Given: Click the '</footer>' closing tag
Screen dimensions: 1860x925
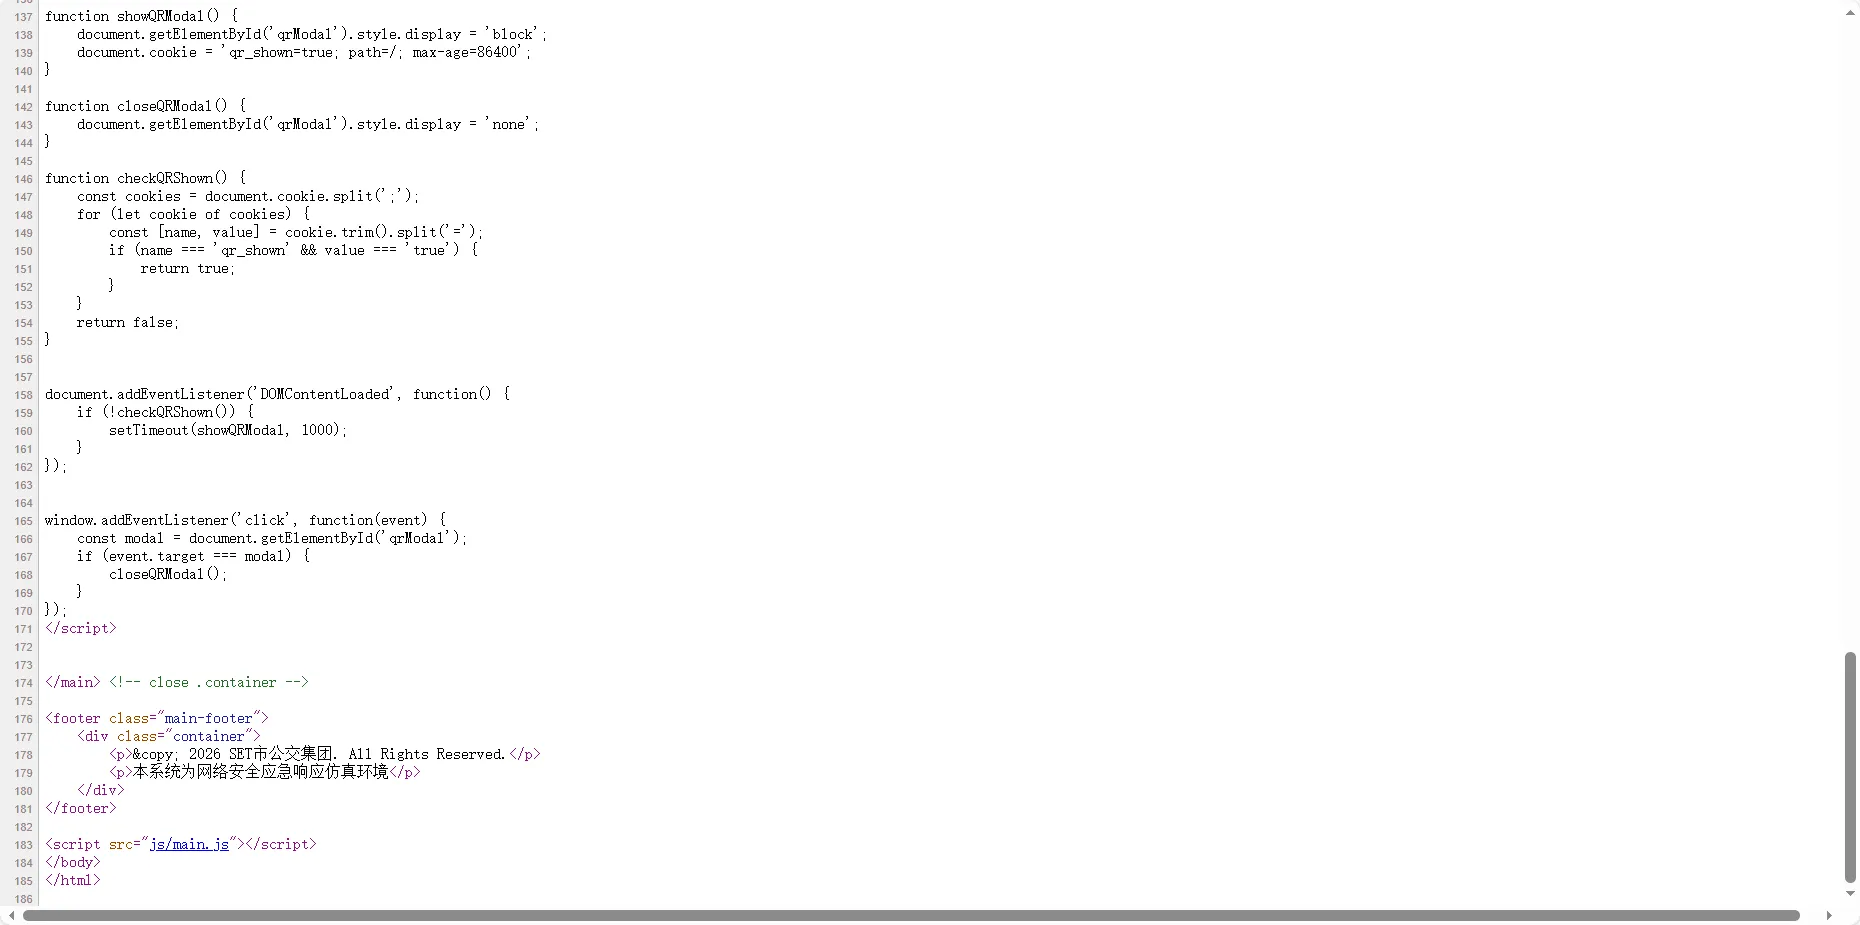Looking at the screenshot, I should pyautogui.click(x=81, y=808).
